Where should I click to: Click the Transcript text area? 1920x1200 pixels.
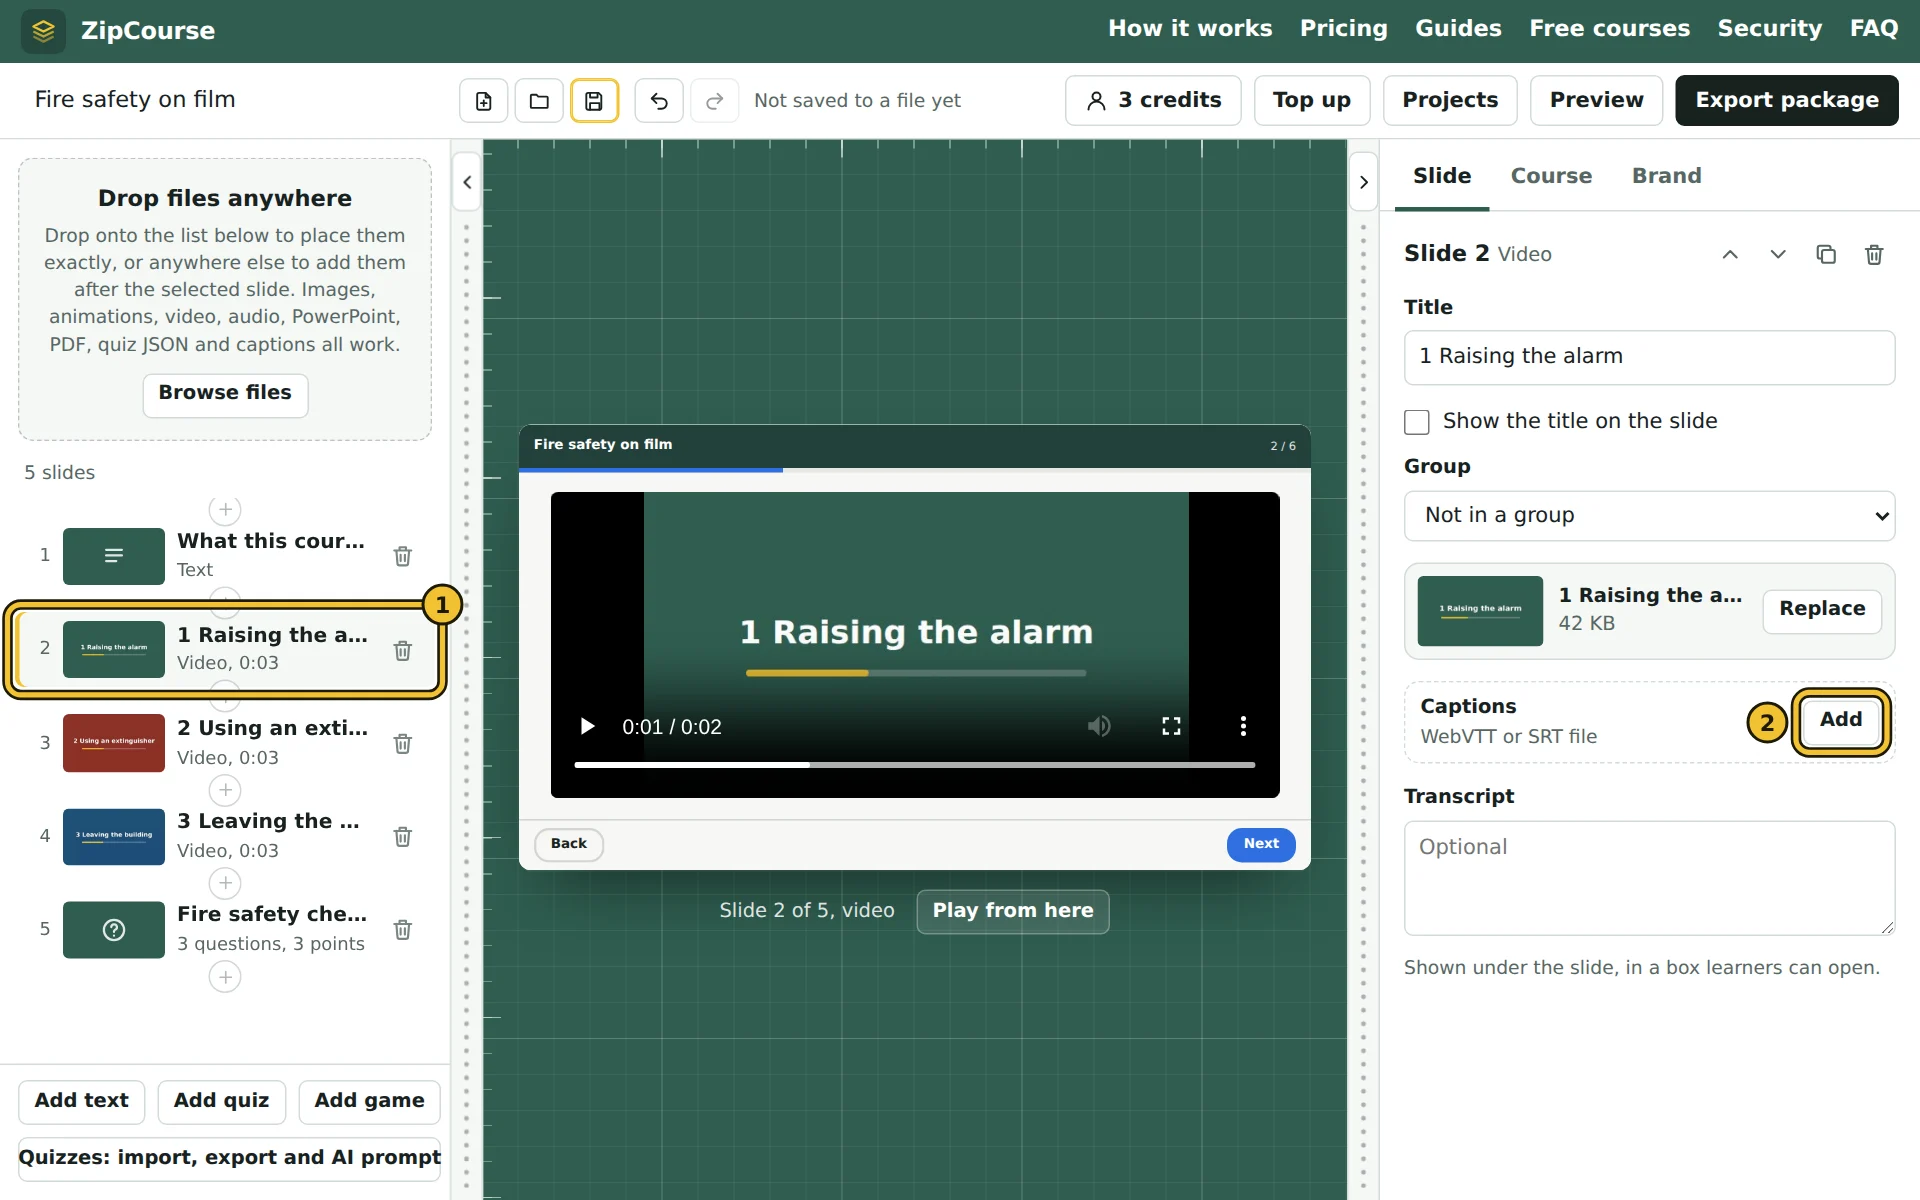(x=1650, y=878)
